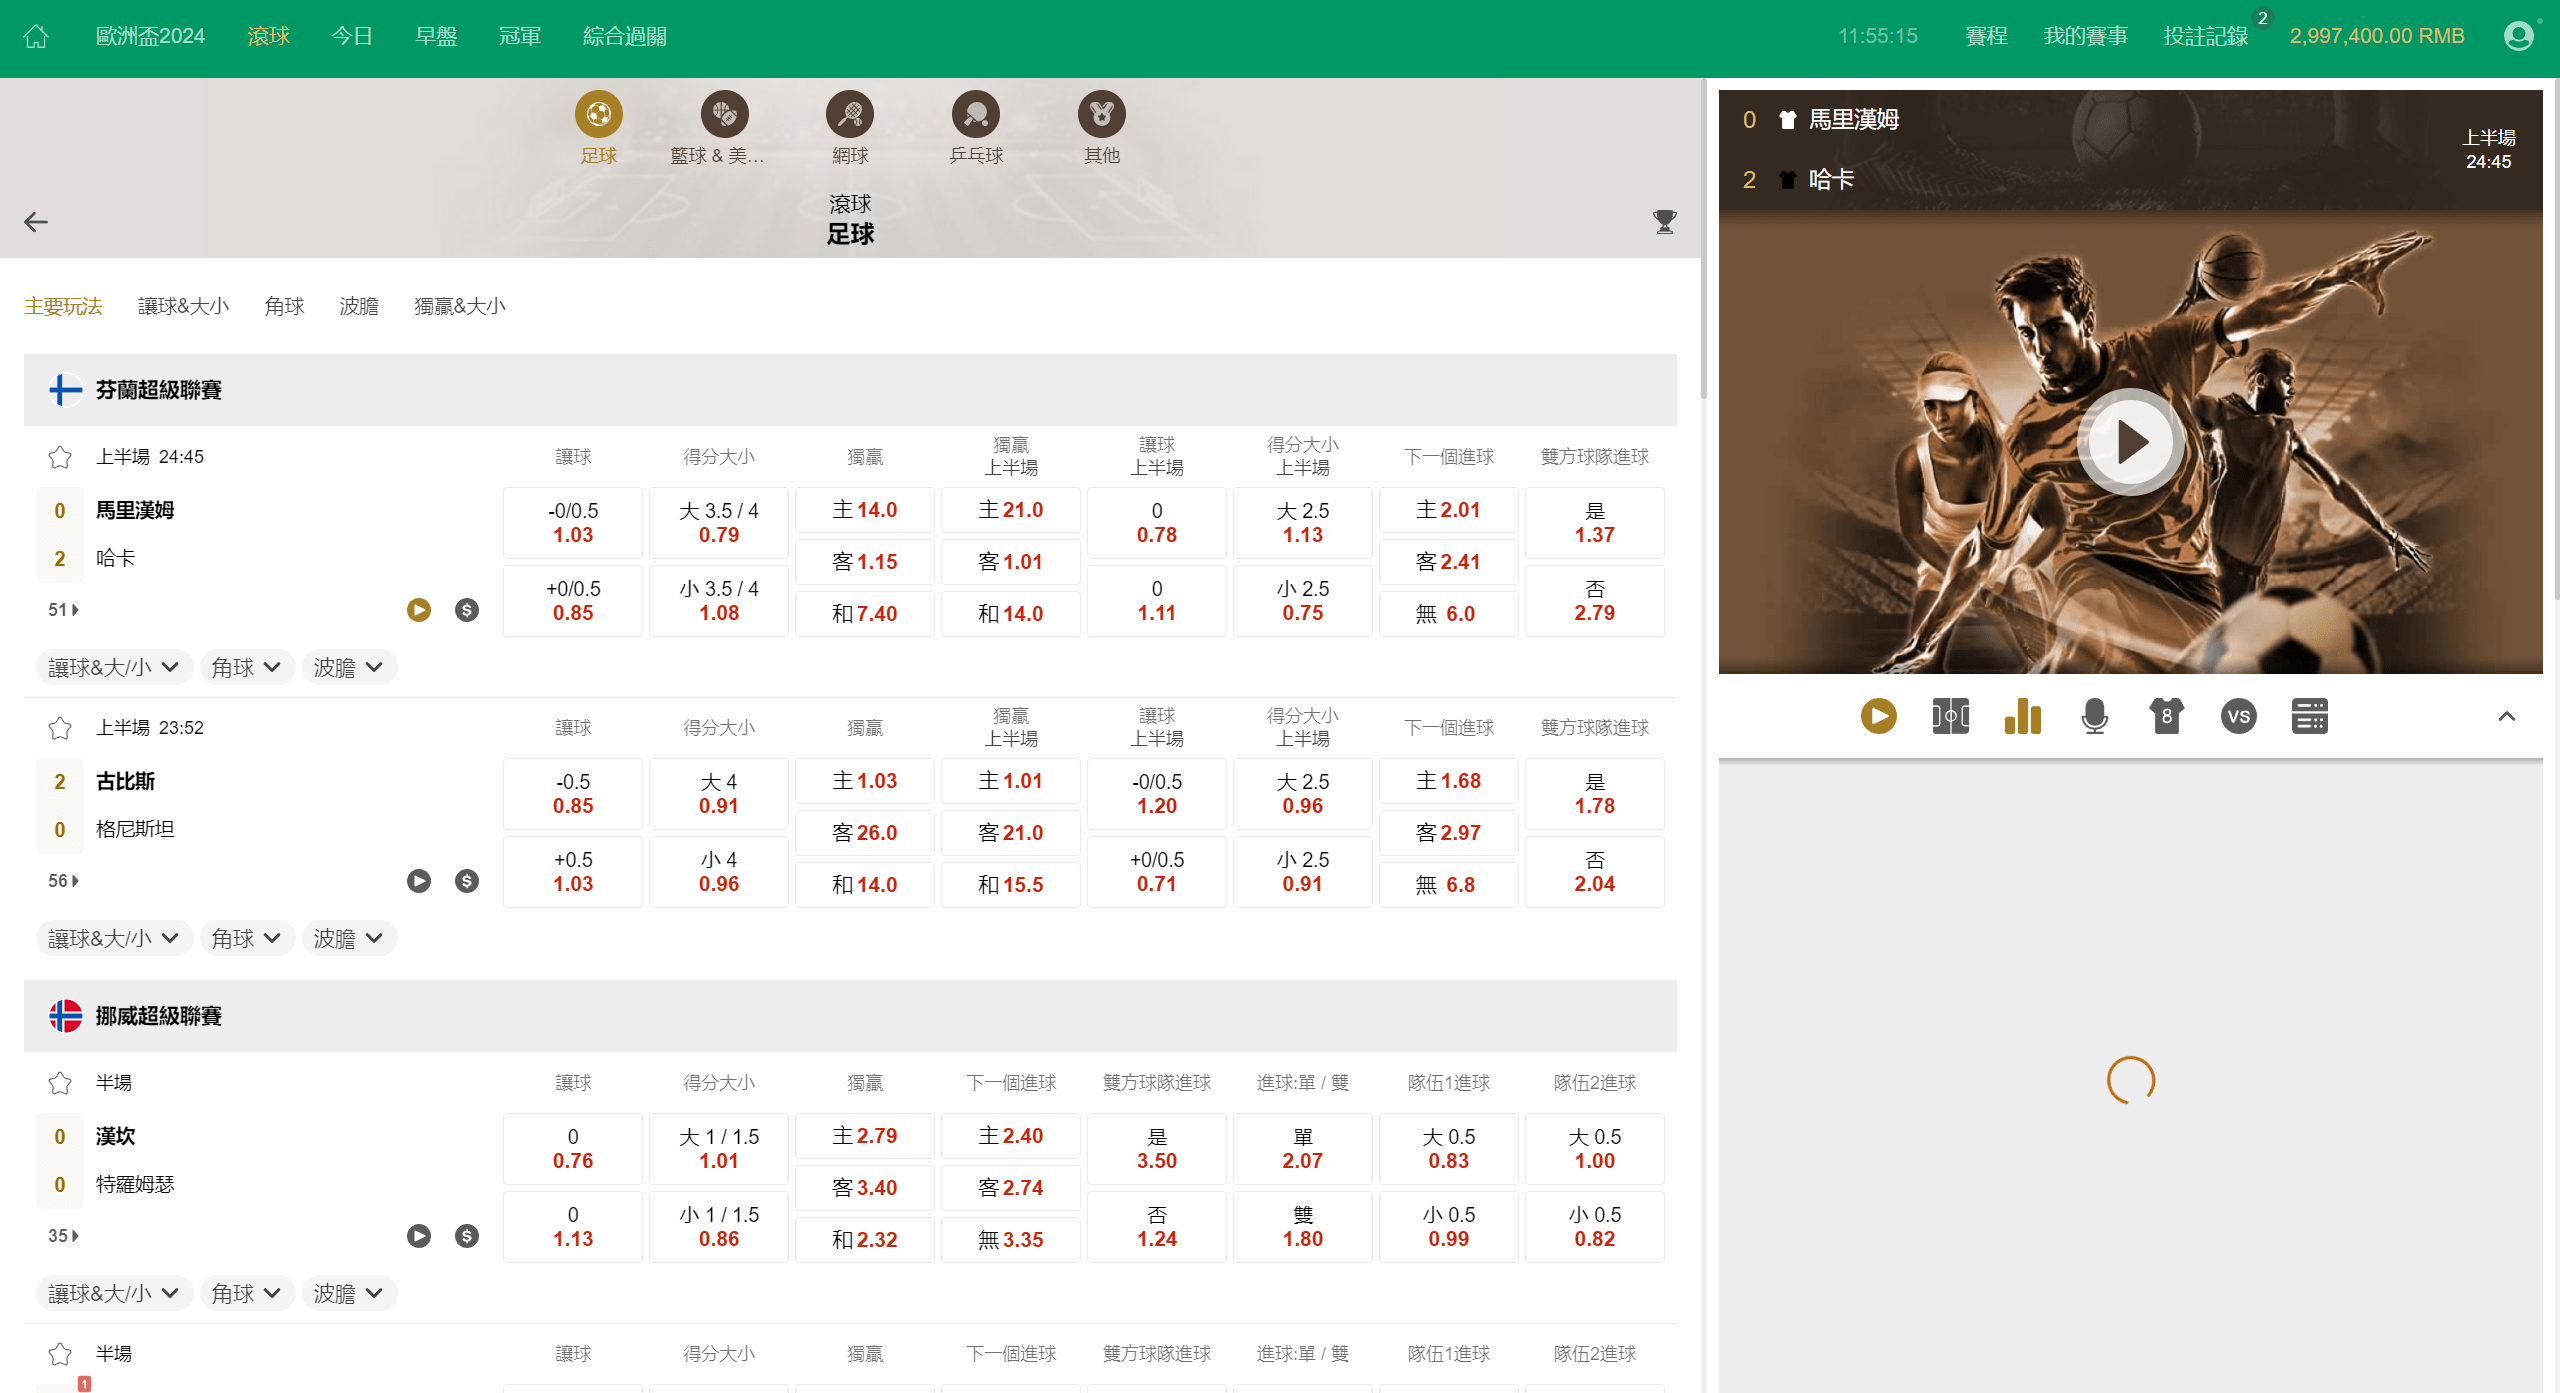Star the 漢坎 vs 特羅姆瑟 match
2560x1393 pixels.
pyautogui.click(x=60, y=1083)
